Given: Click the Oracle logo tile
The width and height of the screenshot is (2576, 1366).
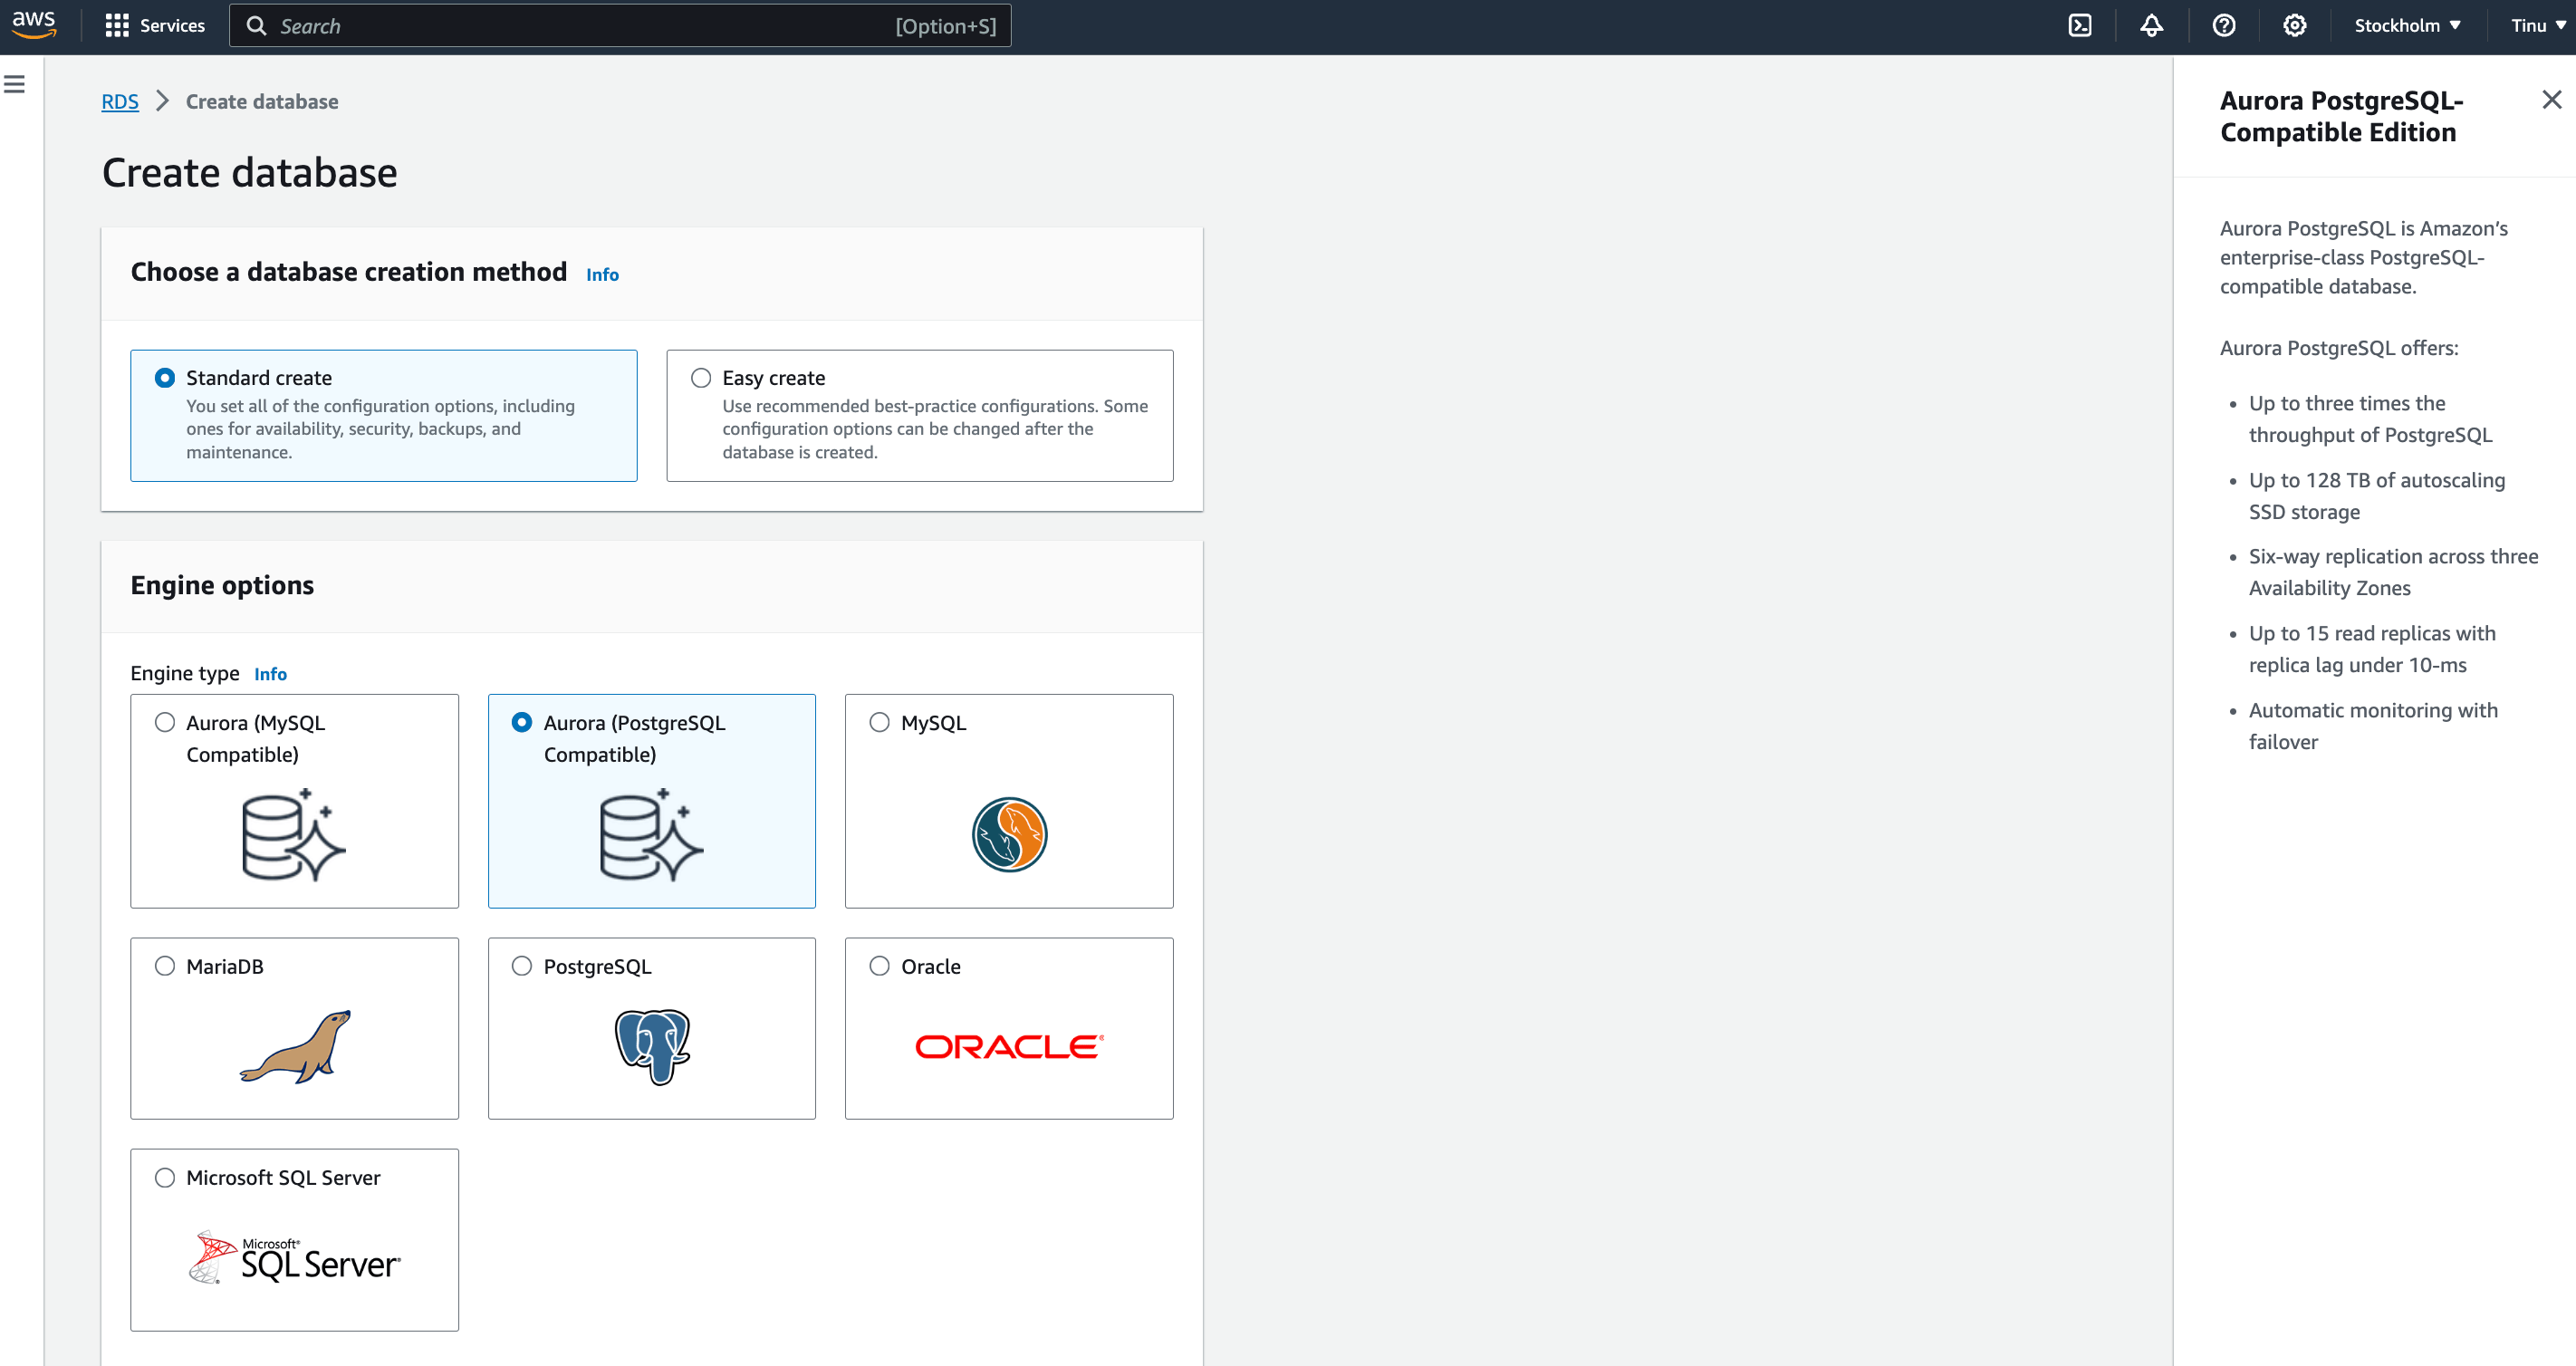Looking at the screenshot, I should (1008, 1046).
